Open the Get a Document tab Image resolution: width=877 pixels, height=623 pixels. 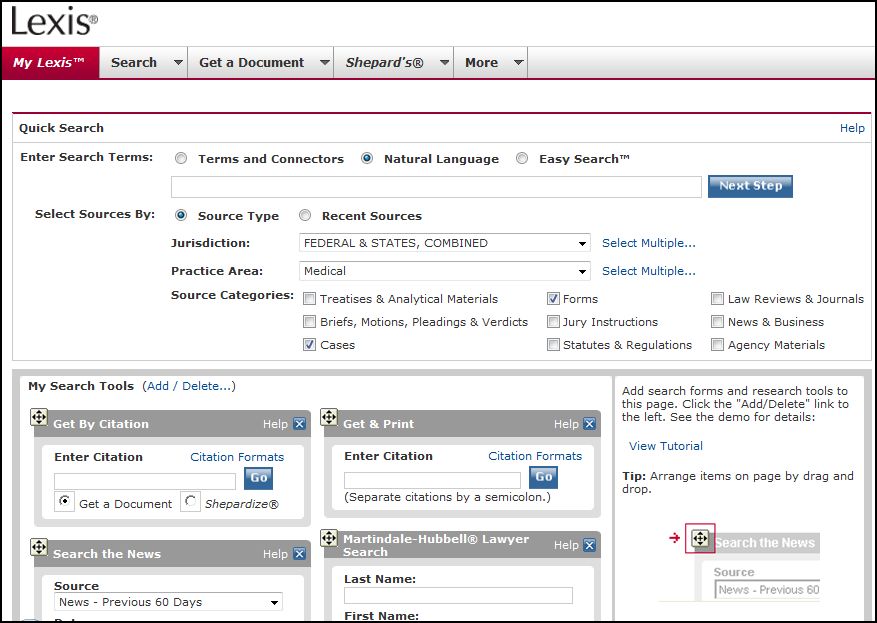click(x=251, y=62)
